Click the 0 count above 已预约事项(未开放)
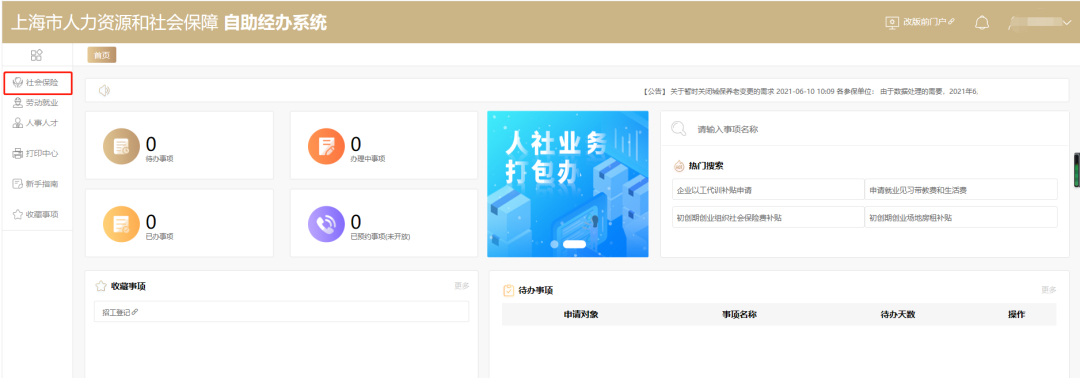Viewport: 1080px width, 378px height. pyautogui.click(x=356, y=221)
